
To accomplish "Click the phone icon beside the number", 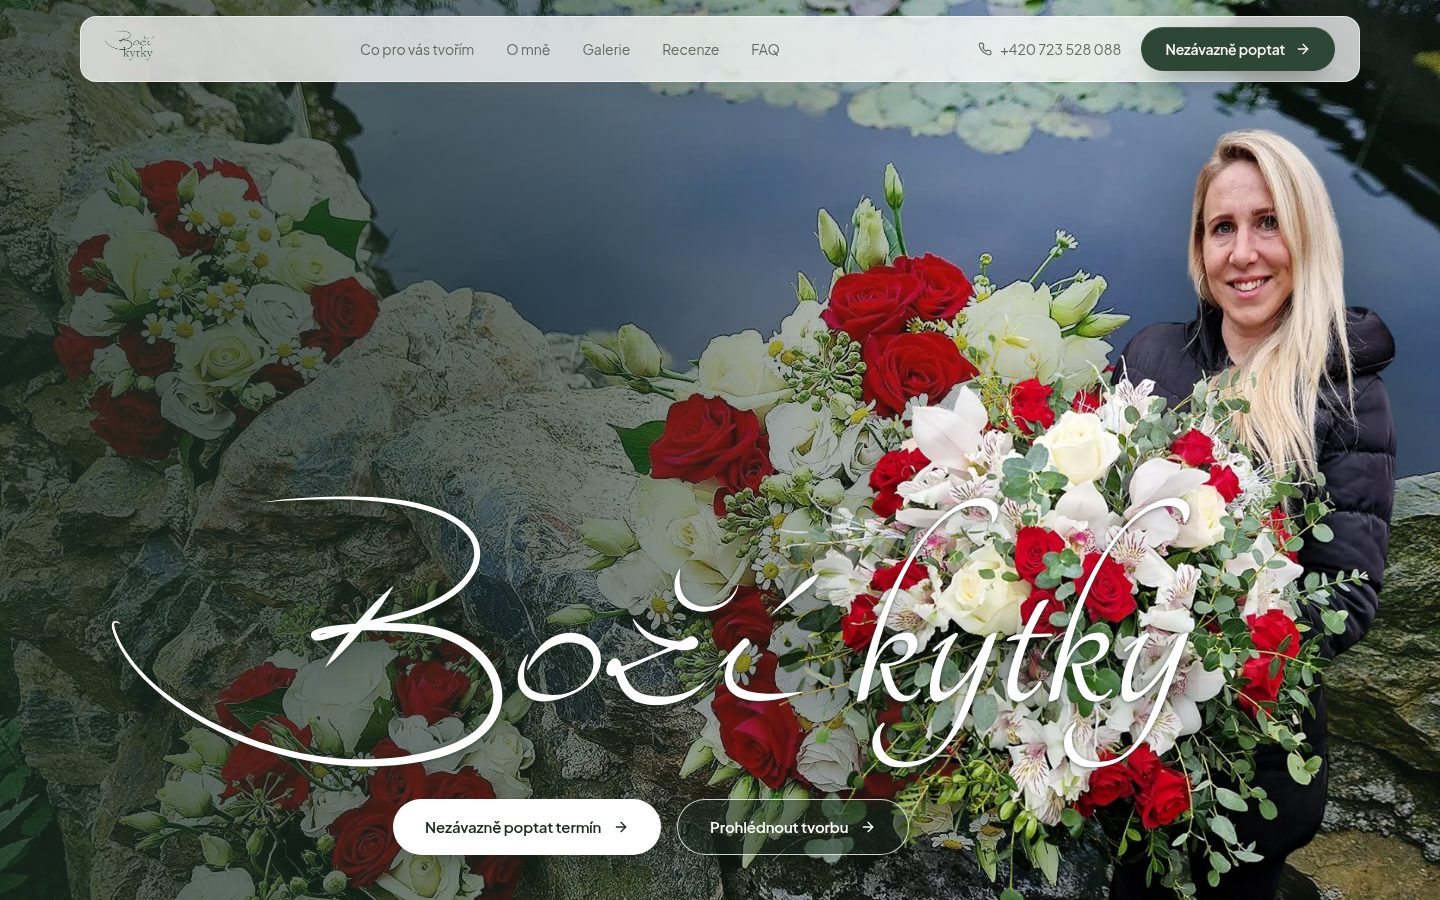I will [x=985, y=49].
